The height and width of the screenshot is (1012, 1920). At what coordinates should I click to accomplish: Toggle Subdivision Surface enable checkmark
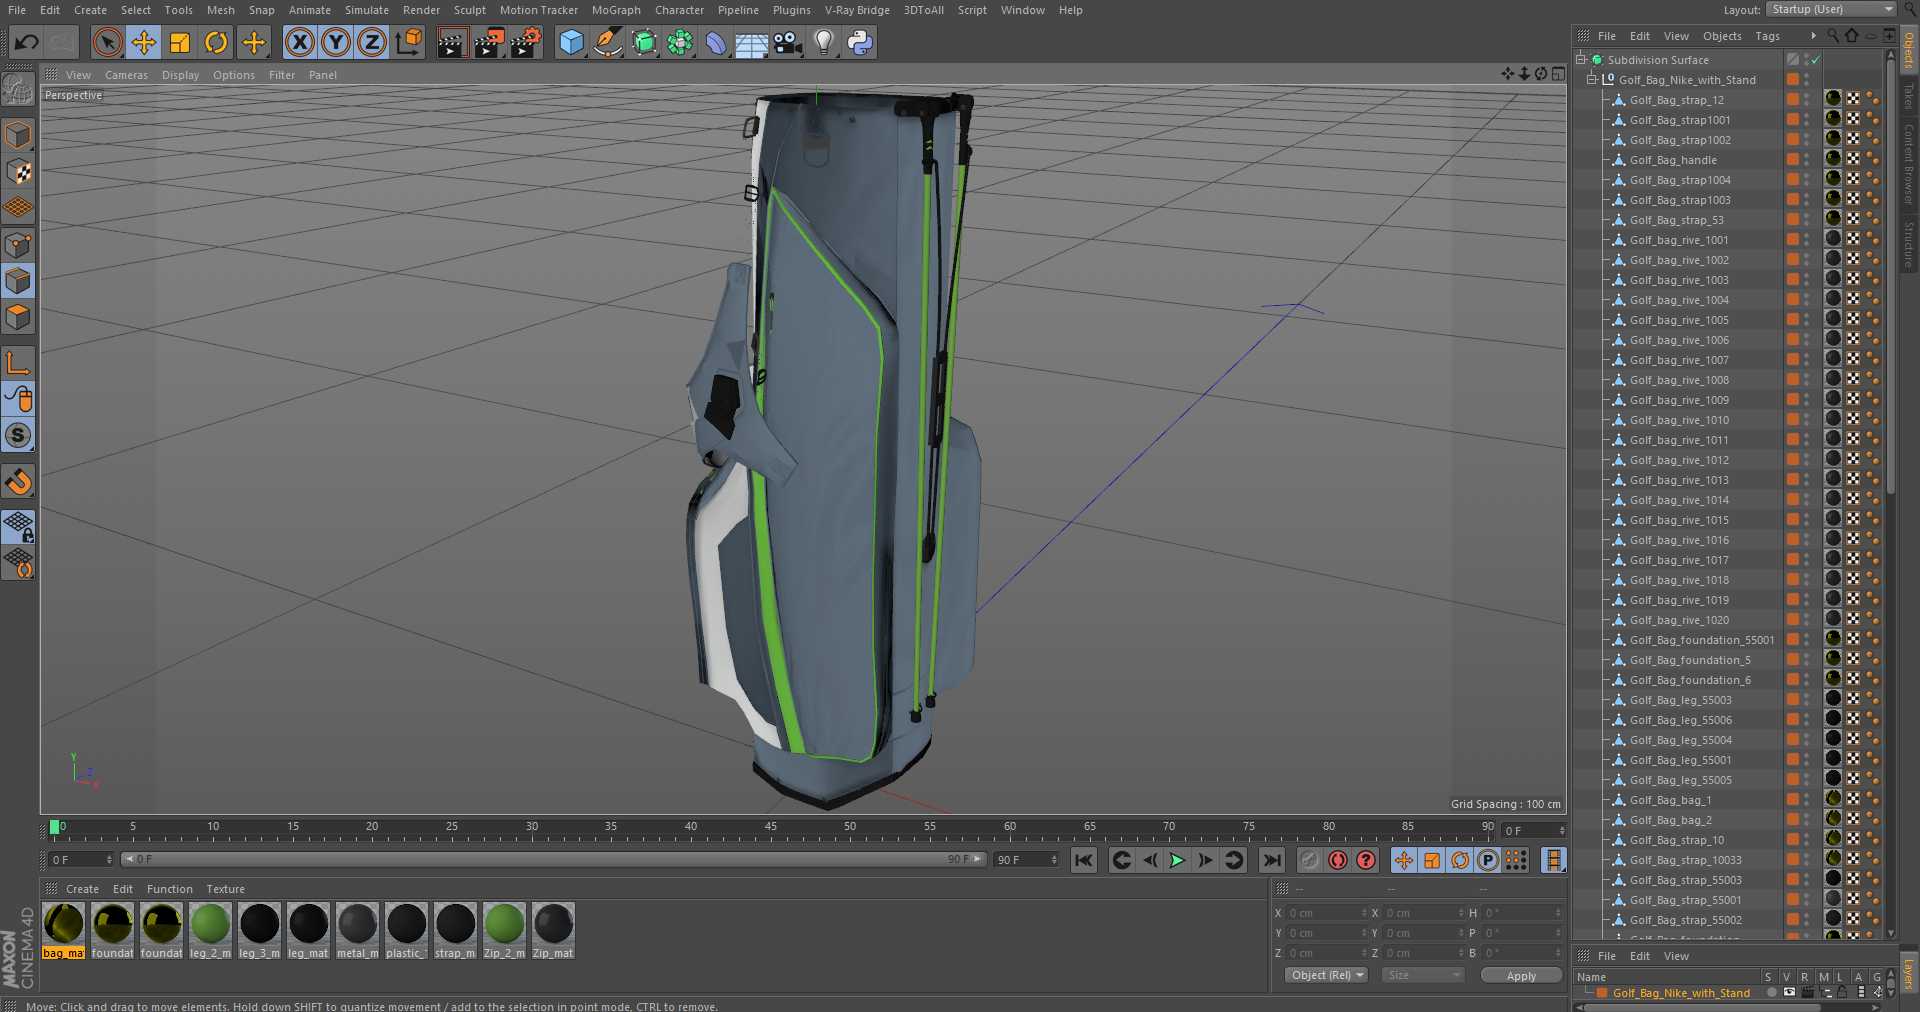click(1816, 60)
